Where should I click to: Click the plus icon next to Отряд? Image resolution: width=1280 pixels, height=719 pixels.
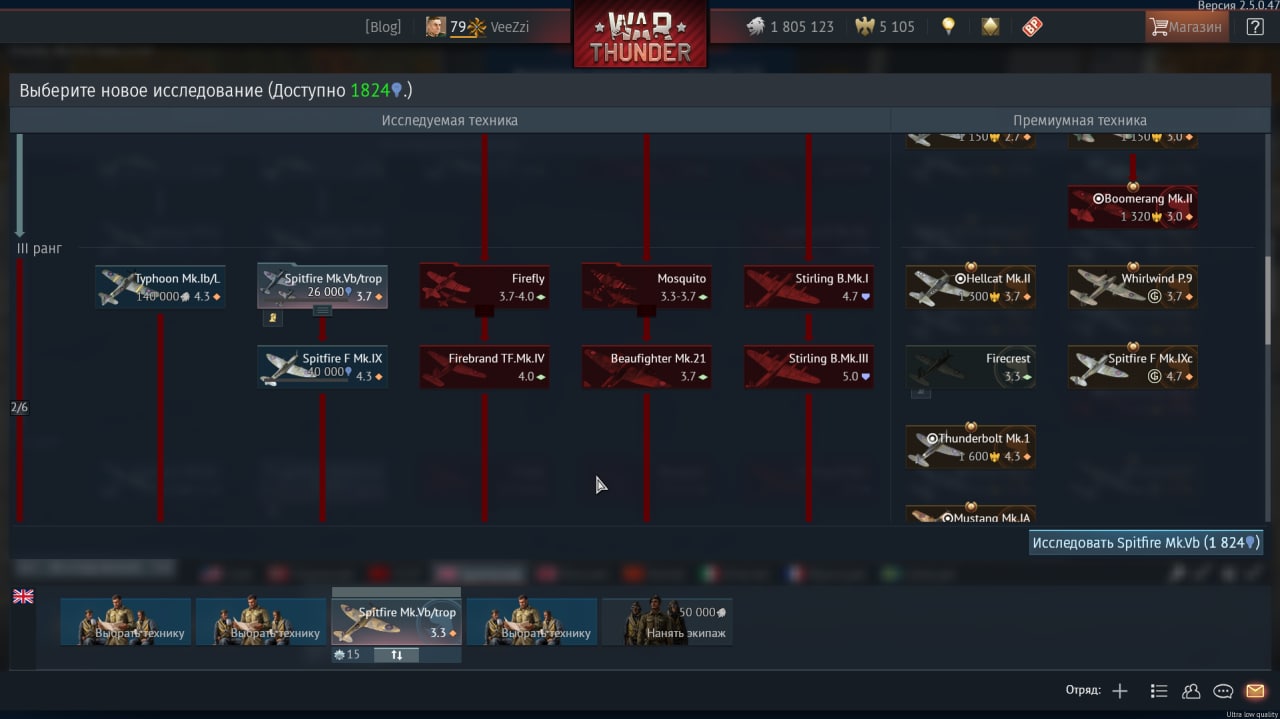1120,691
